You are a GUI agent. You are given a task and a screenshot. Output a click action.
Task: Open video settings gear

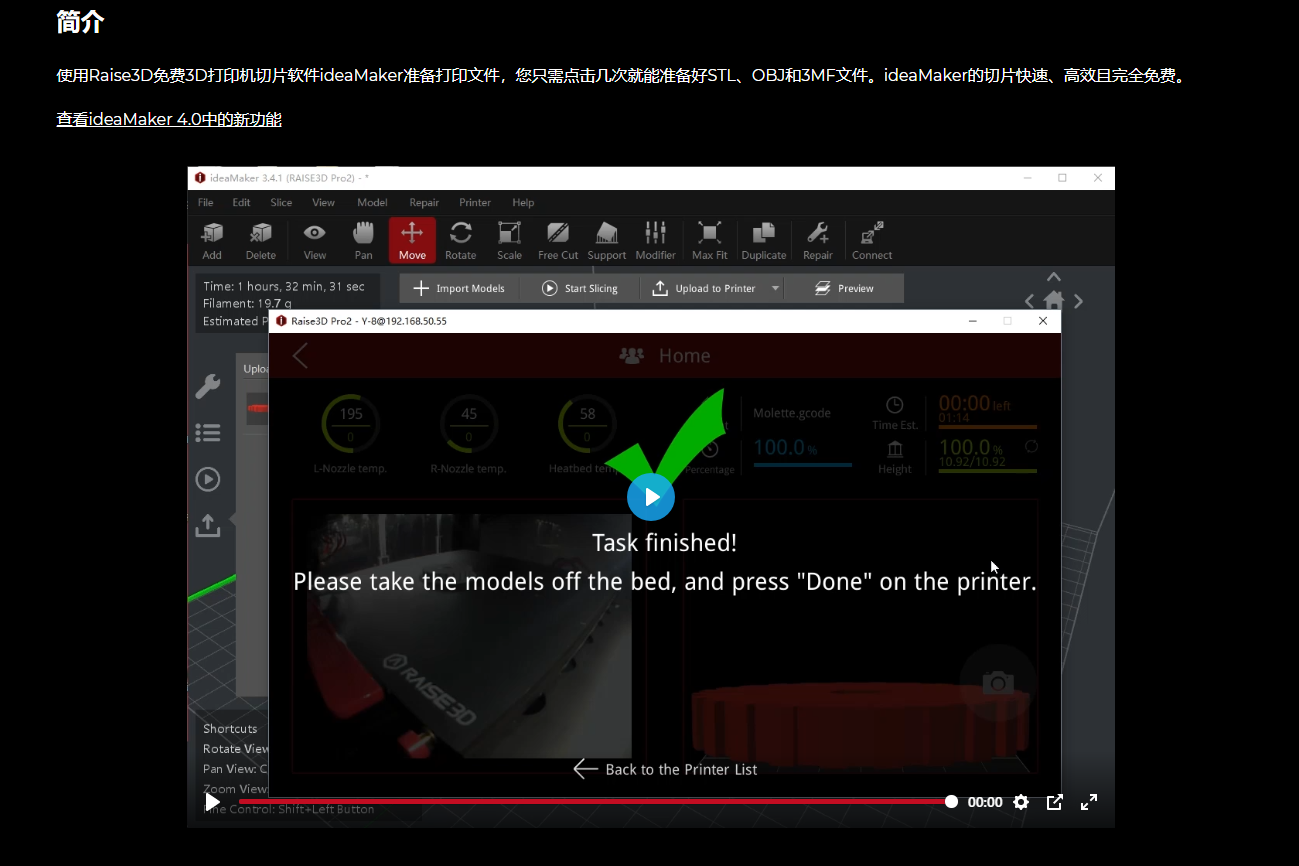(1021, 802)
